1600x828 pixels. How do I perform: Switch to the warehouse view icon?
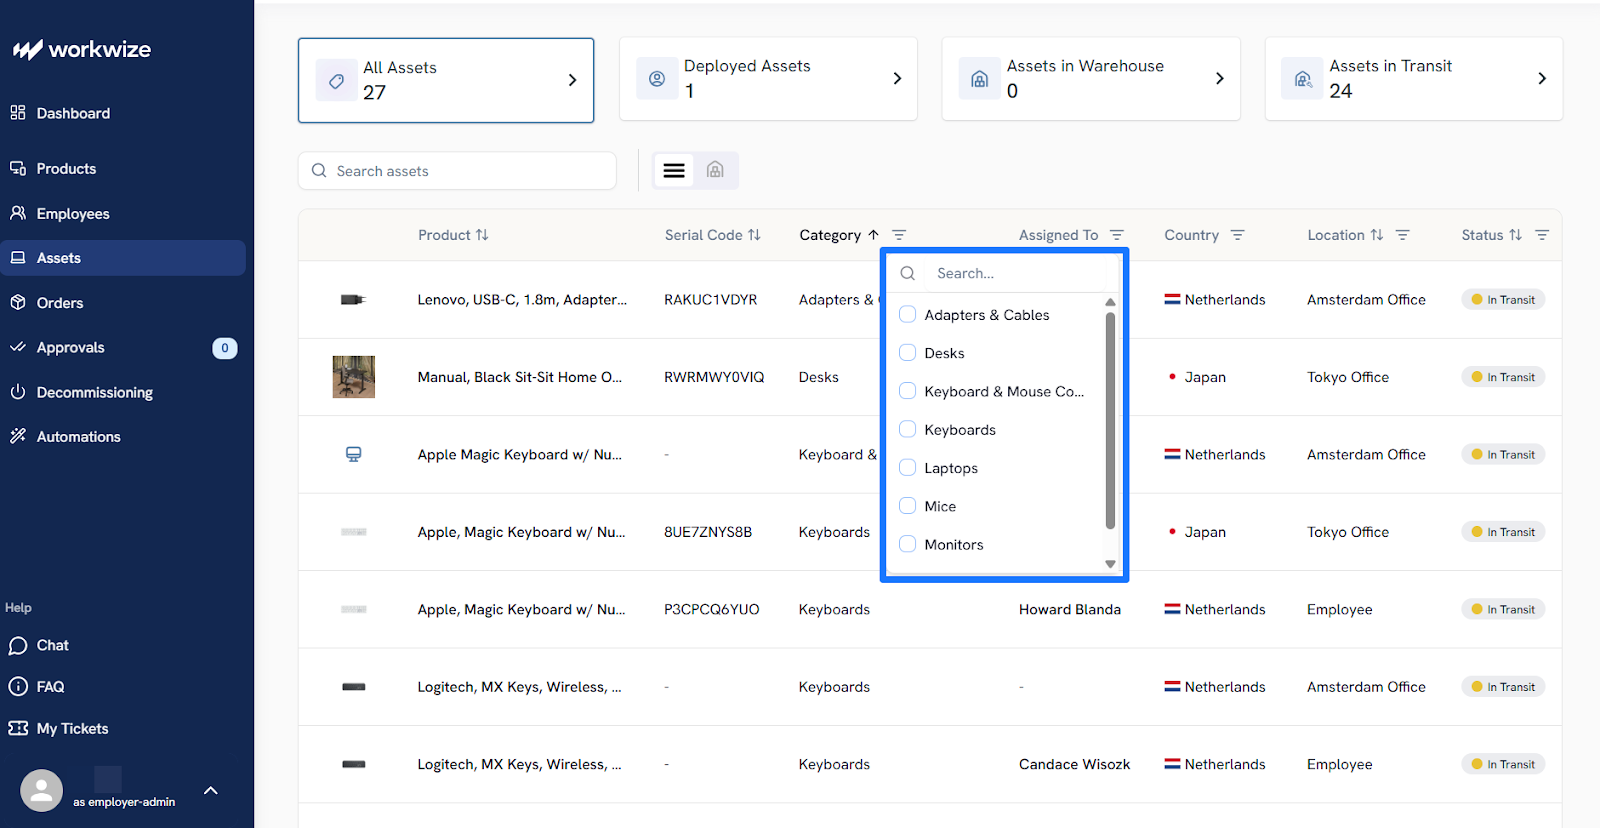715,171
